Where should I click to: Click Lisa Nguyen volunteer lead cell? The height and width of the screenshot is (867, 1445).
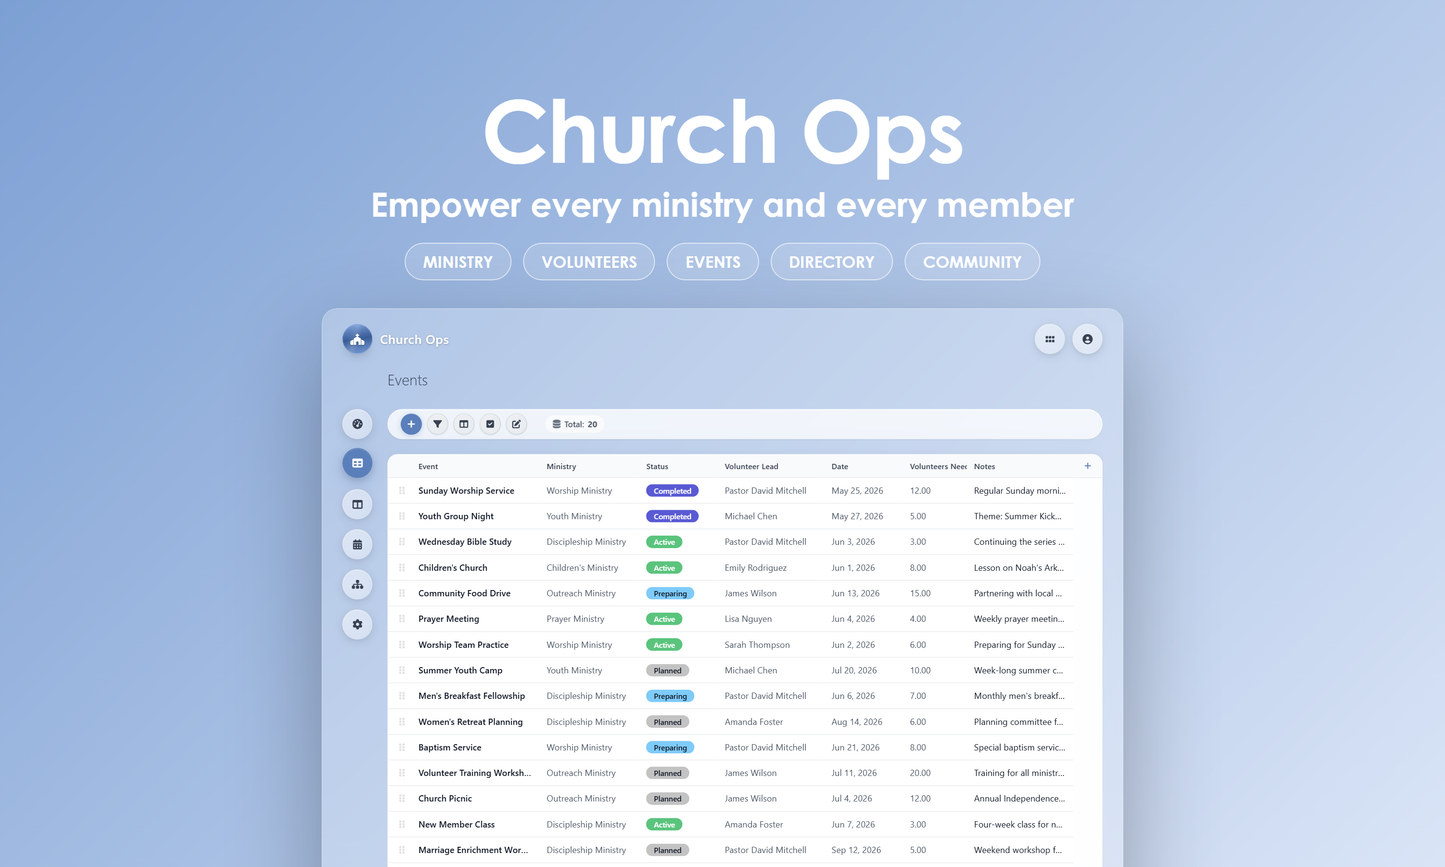[748, 619]
